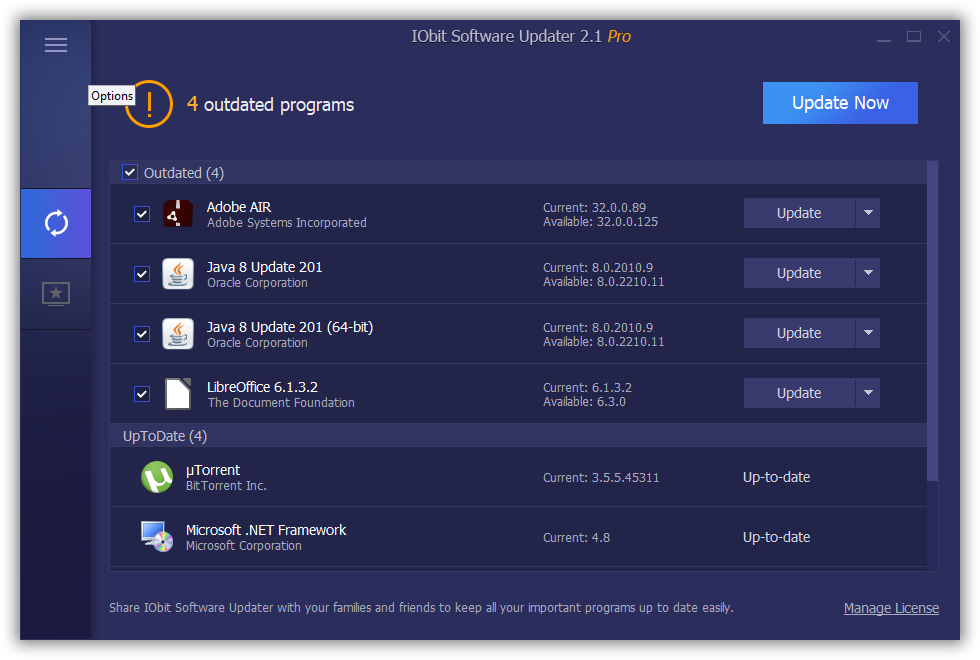Maximize the IObit Software Updater window
The image size is (980, 660).
(914, 37)
